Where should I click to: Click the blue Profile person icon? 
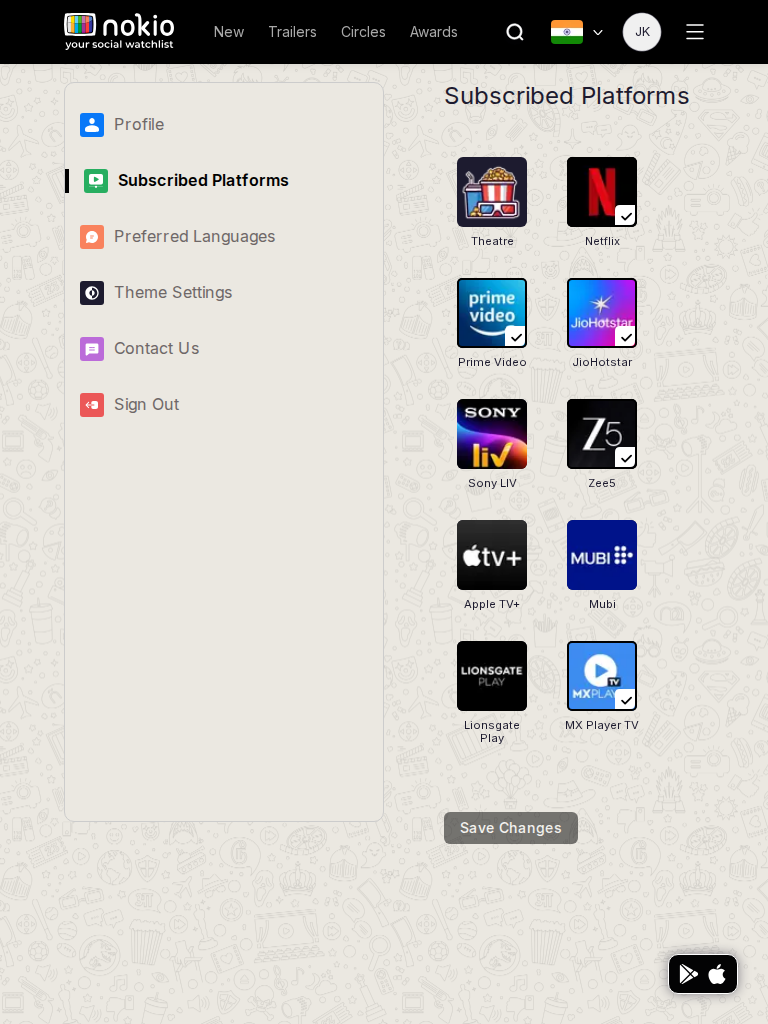pos(92,125)
